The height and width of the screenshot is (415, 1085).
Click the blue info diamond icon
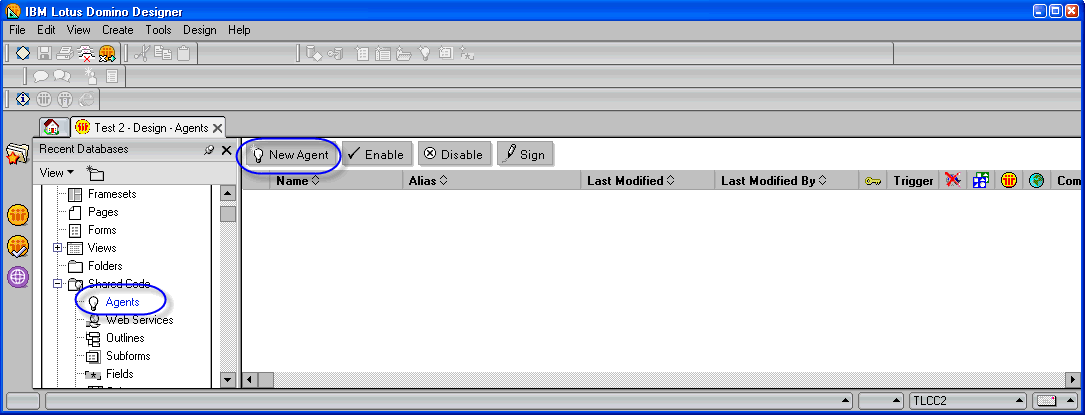[x=23, y=99]
